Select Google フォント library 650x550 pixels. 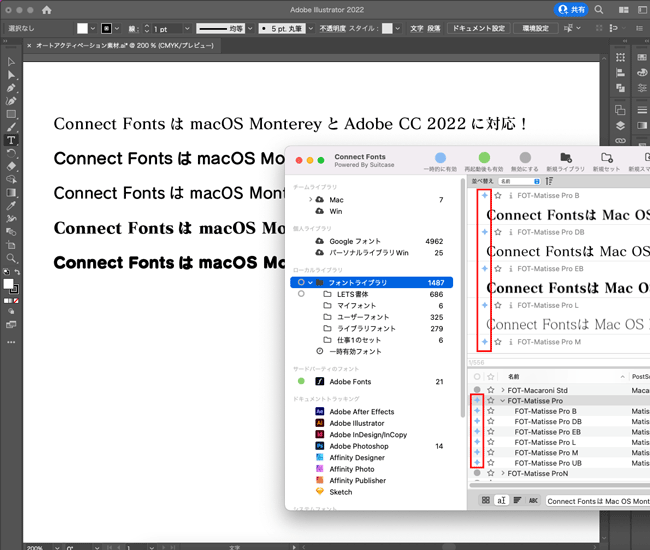tap(355, 241)
